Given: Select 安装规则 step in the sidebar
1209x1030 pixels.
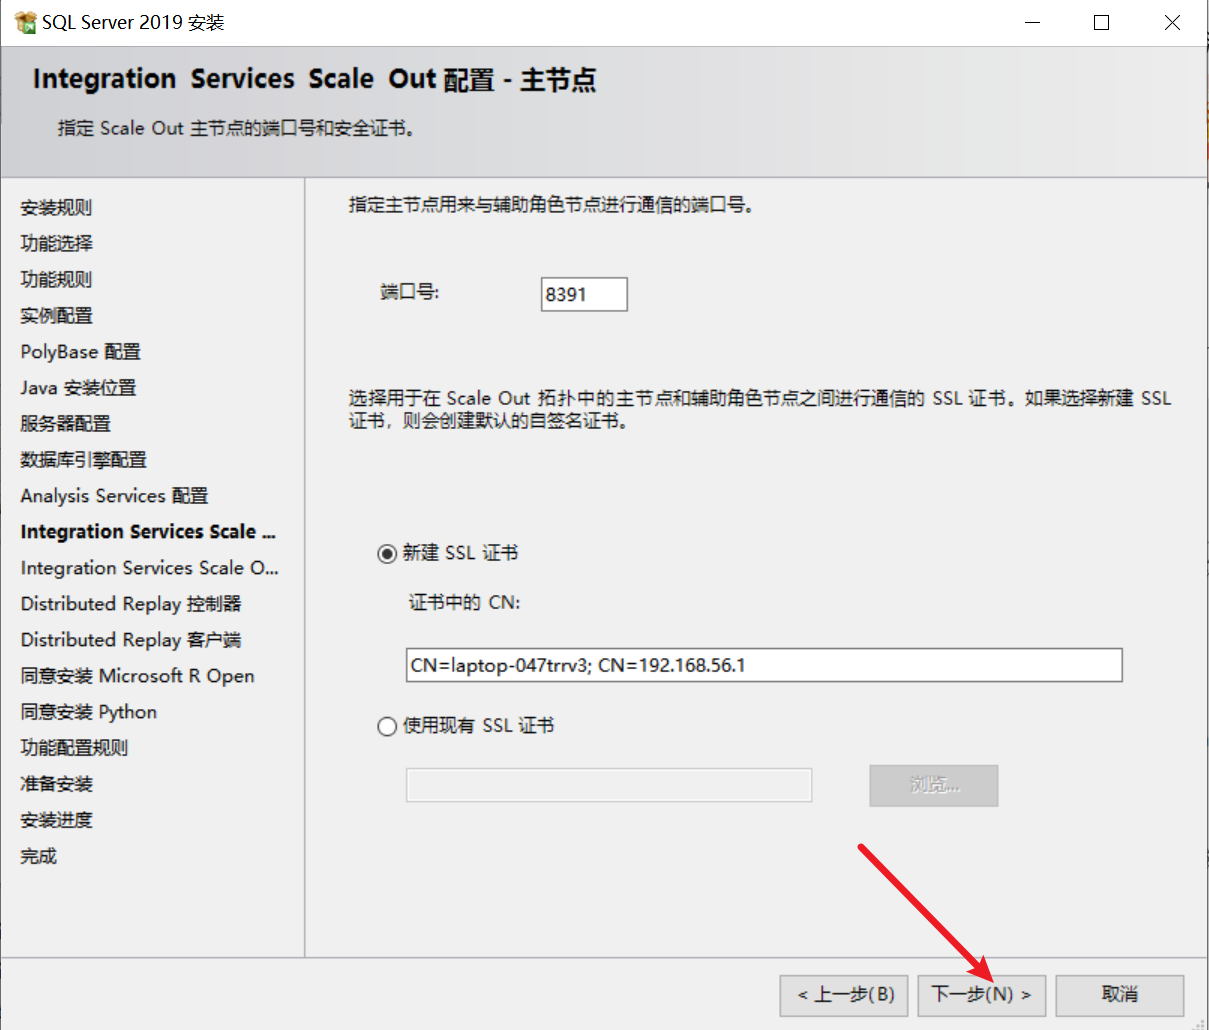Looking at the screenshot, I should [56, 208].
